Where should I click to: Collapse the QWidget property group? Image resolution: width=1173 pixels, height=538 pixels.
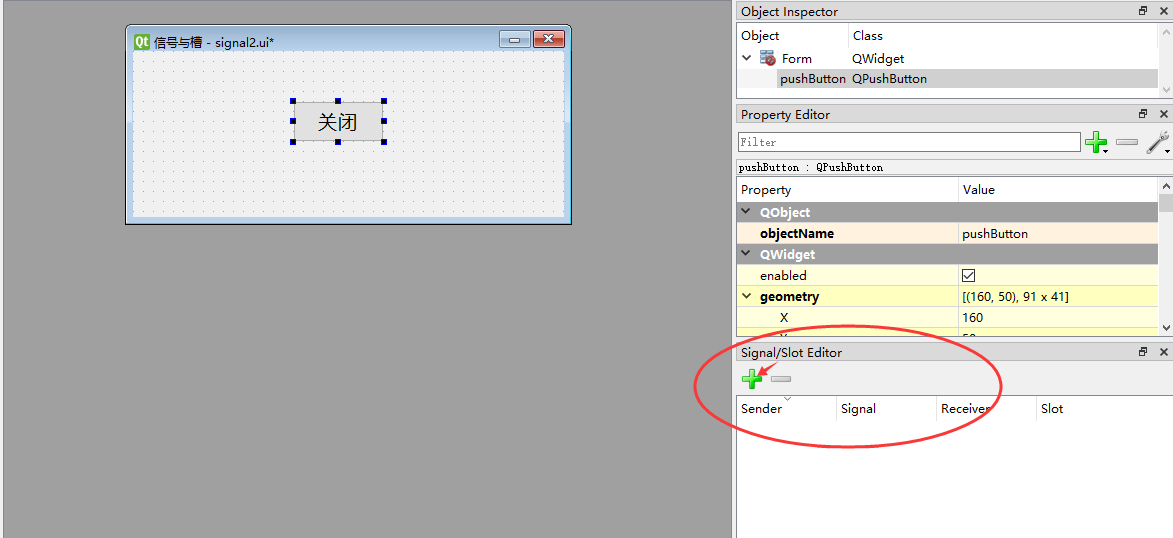pos(747,254)
